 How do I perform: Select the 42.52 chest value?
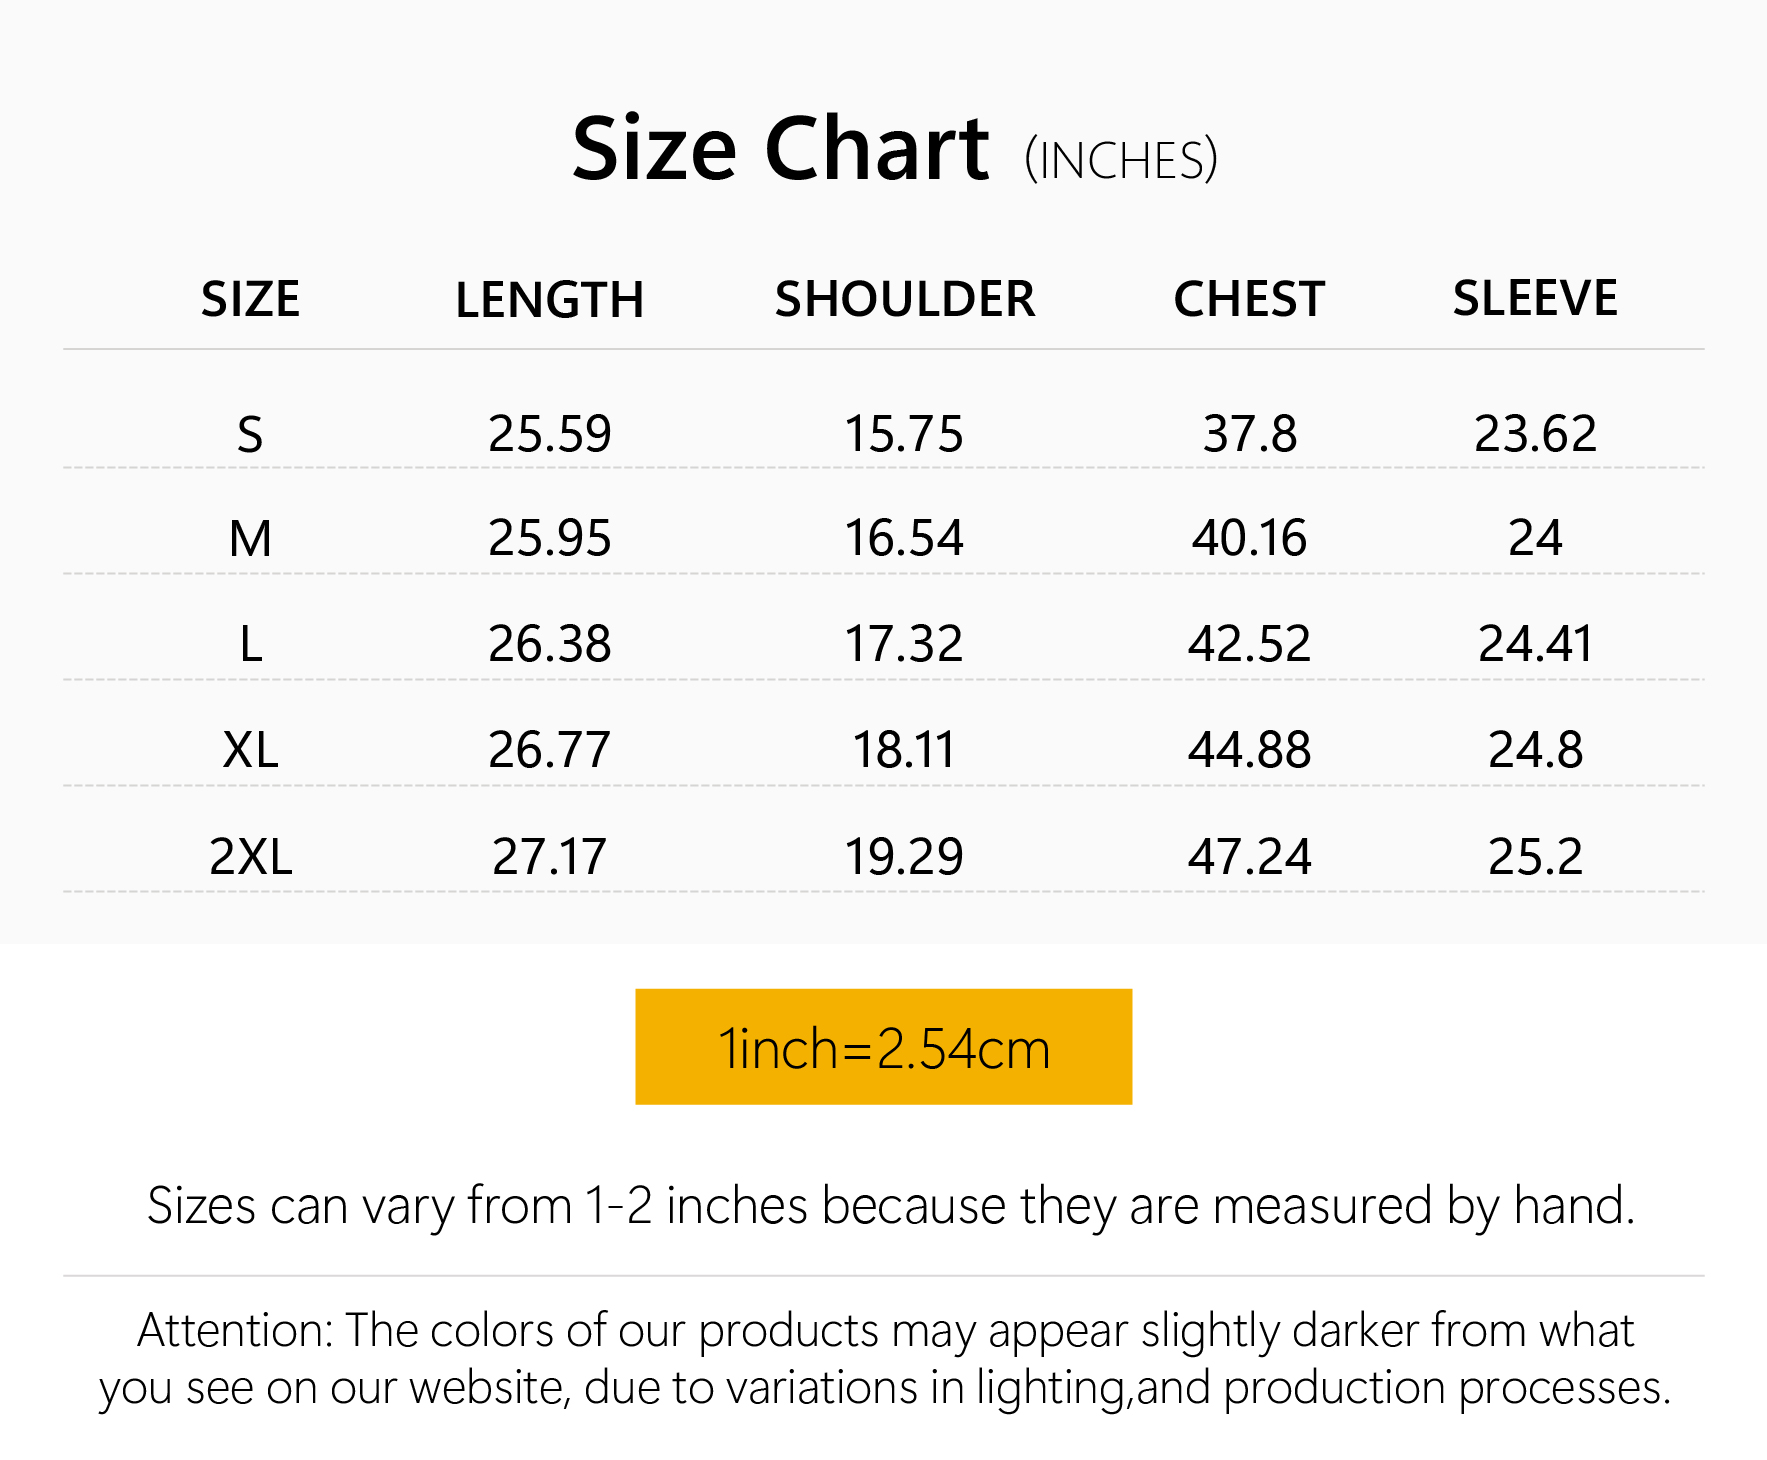click(x=1249, y=644)
